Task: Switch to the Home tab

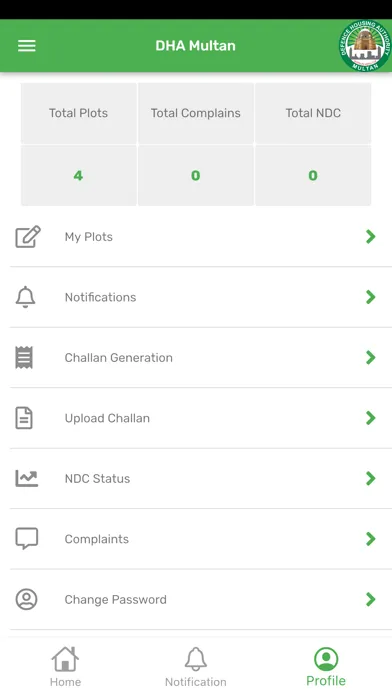Action: (65, 666)
